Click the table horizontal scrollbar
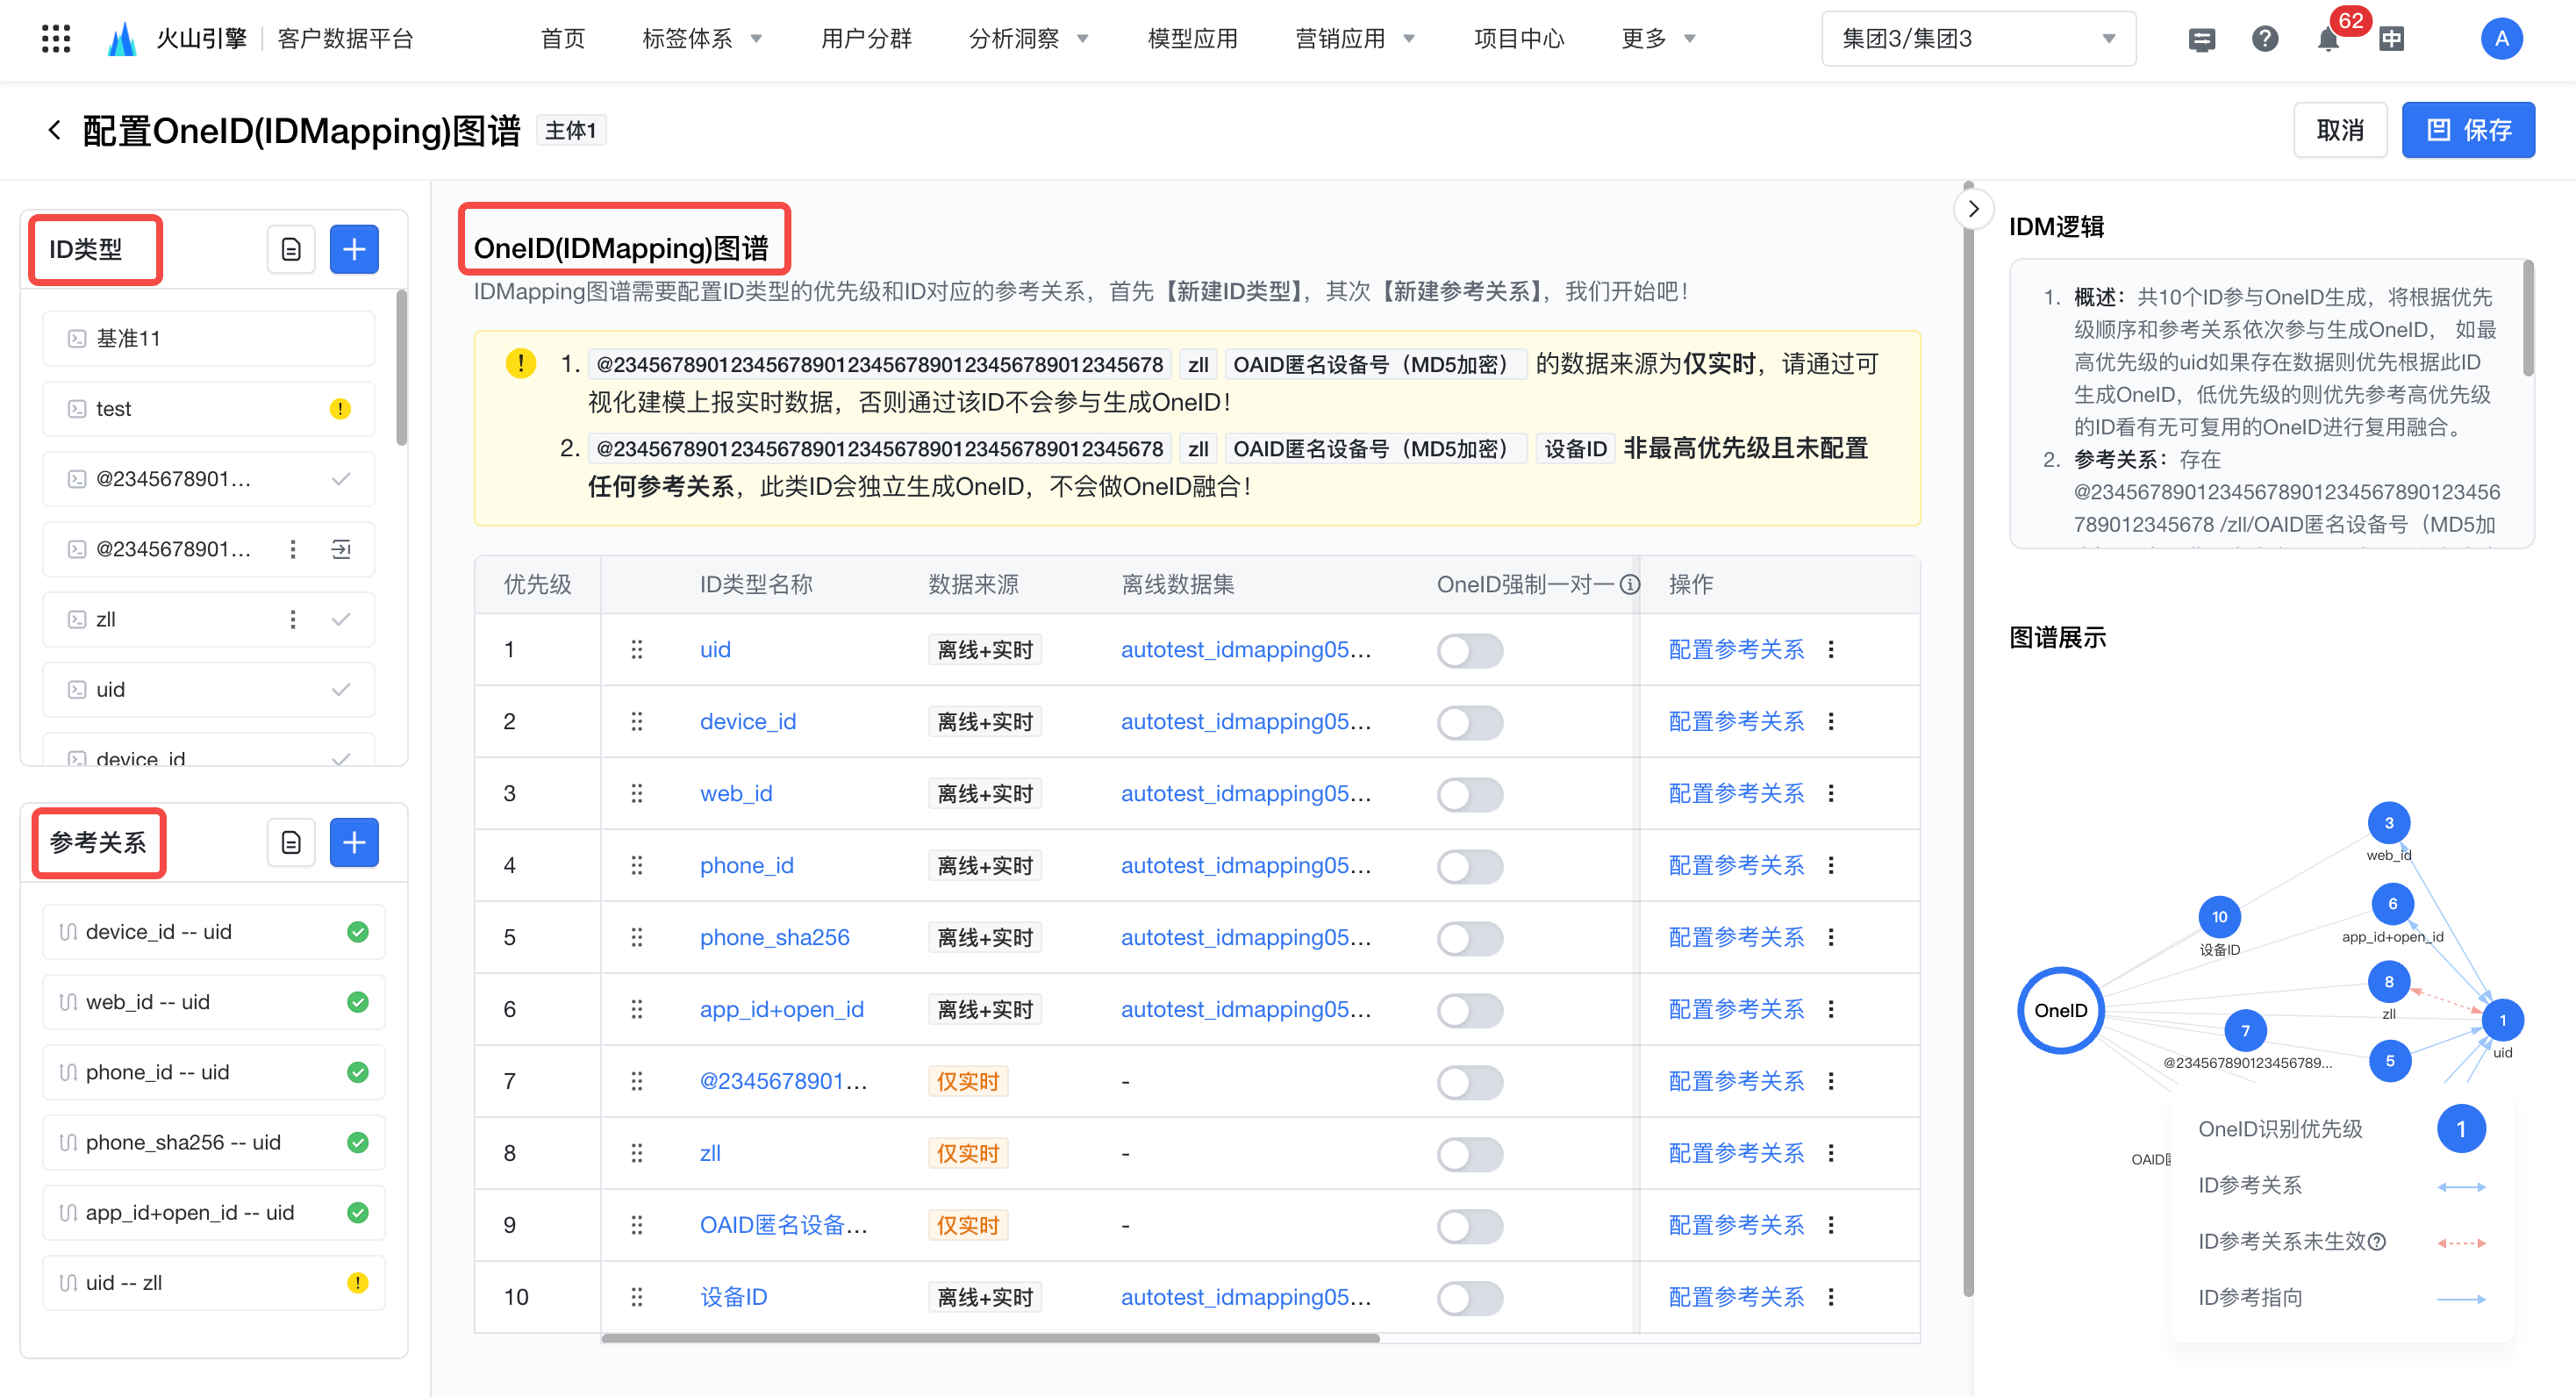Image resolution: width=2576 pixels, height=1397 pixels. coord(990,1338)
